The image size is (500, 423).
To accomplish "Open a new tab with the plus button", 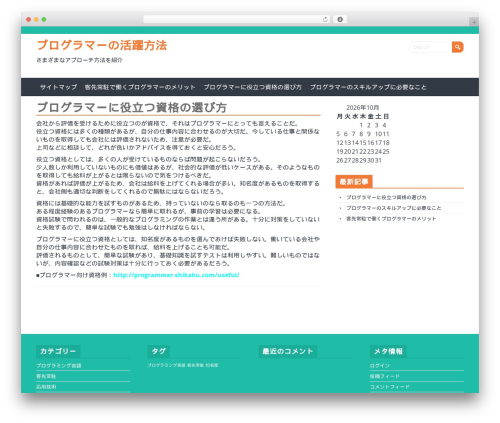I will click(x=474, y=22).
